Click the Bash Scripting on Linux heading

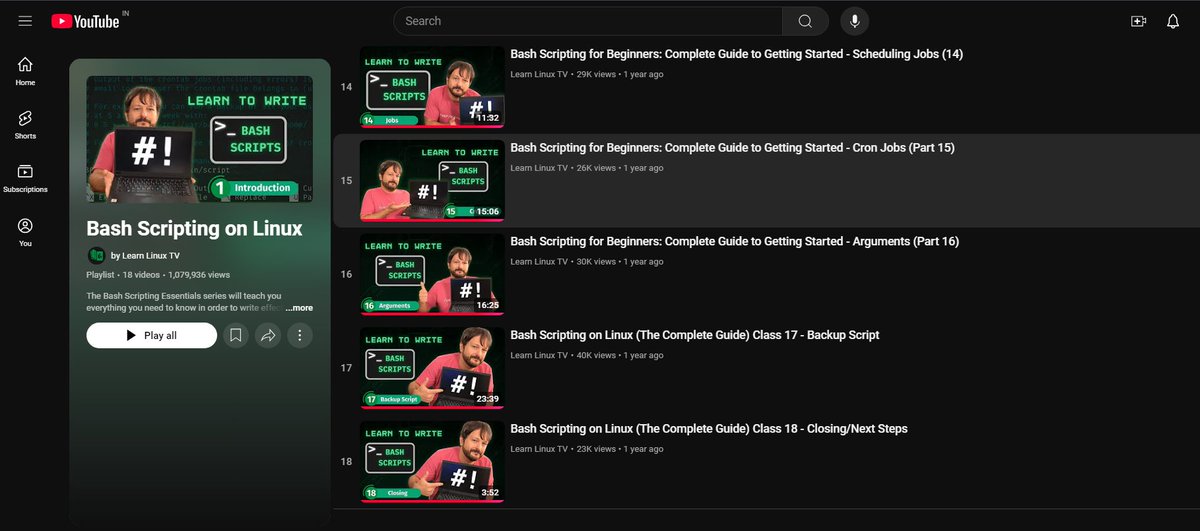(194, 229)
